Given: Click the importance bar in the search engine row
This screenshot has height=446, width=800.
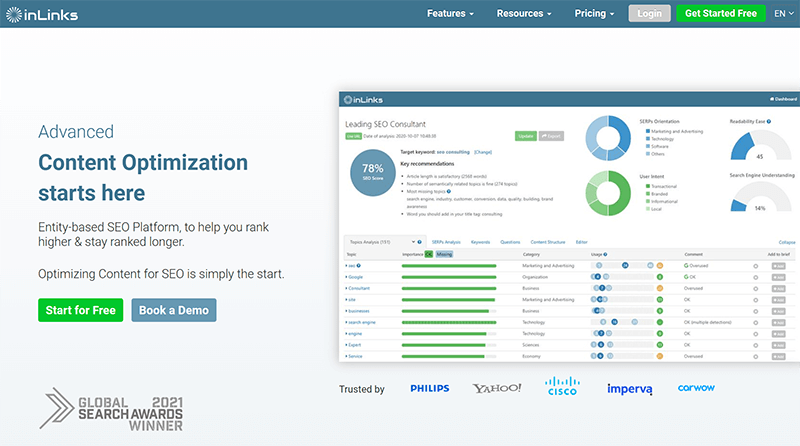Looking at the screenshot, I should click(x=449, y=323).
